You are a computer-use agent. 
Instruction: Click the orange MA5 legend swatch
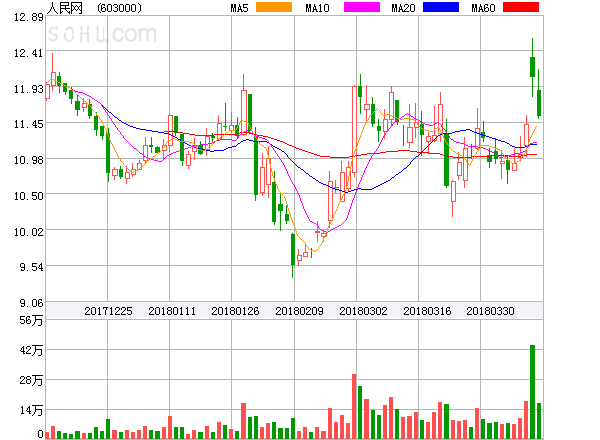274,7
